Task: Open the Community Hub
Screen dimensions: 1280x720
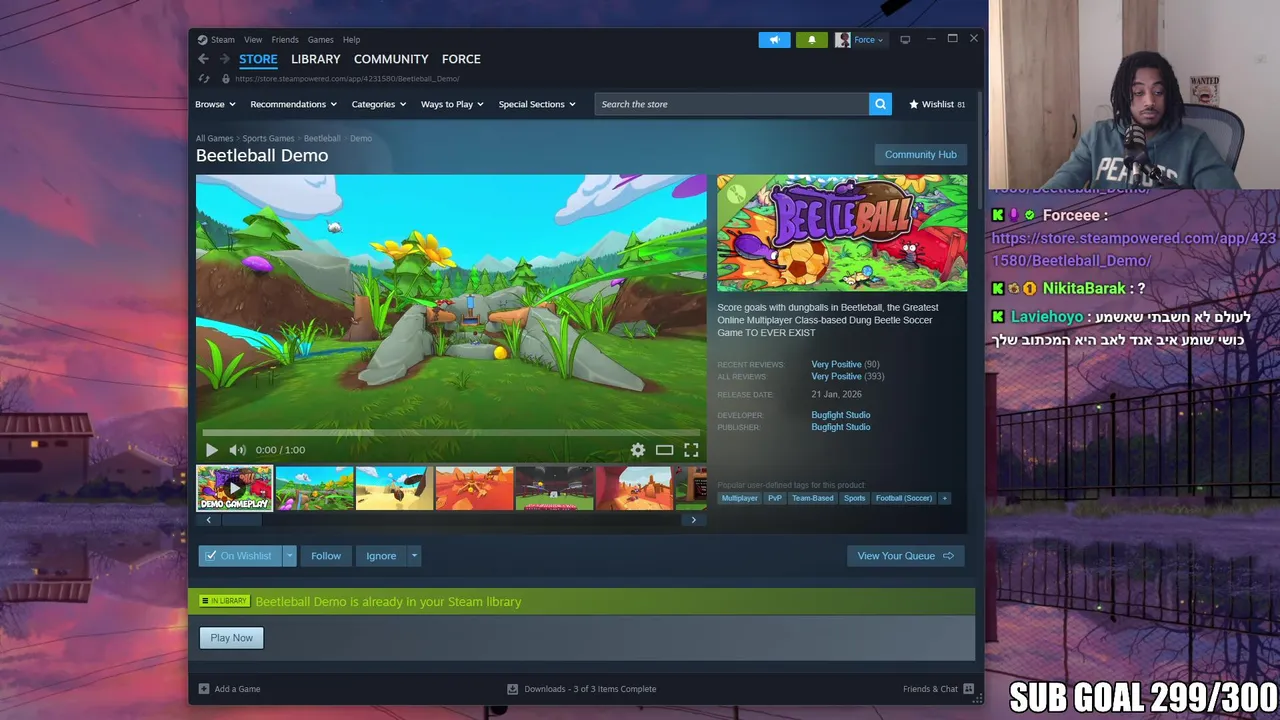Action: [x=920, y=155]
